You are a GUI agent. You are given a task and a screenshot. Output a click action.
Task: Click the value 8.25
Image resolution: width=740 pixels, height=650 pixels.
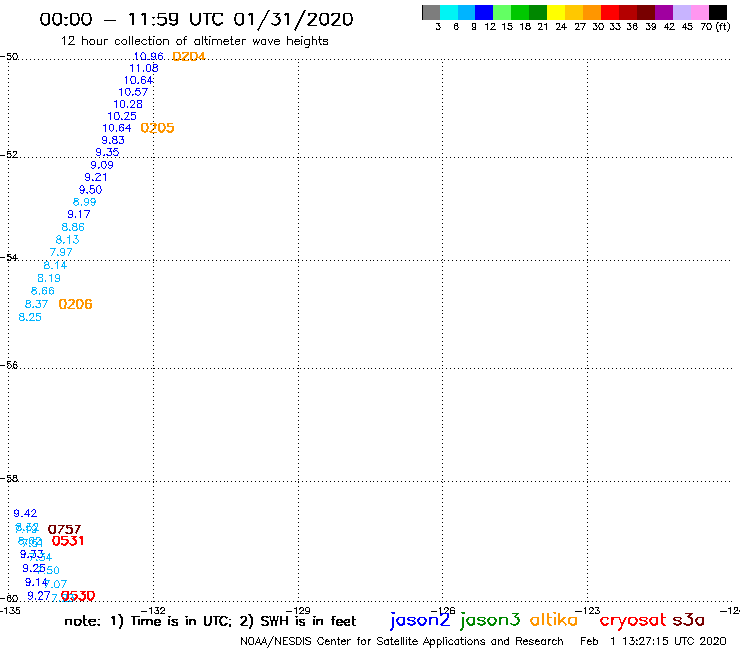click(x=30, y=317)
